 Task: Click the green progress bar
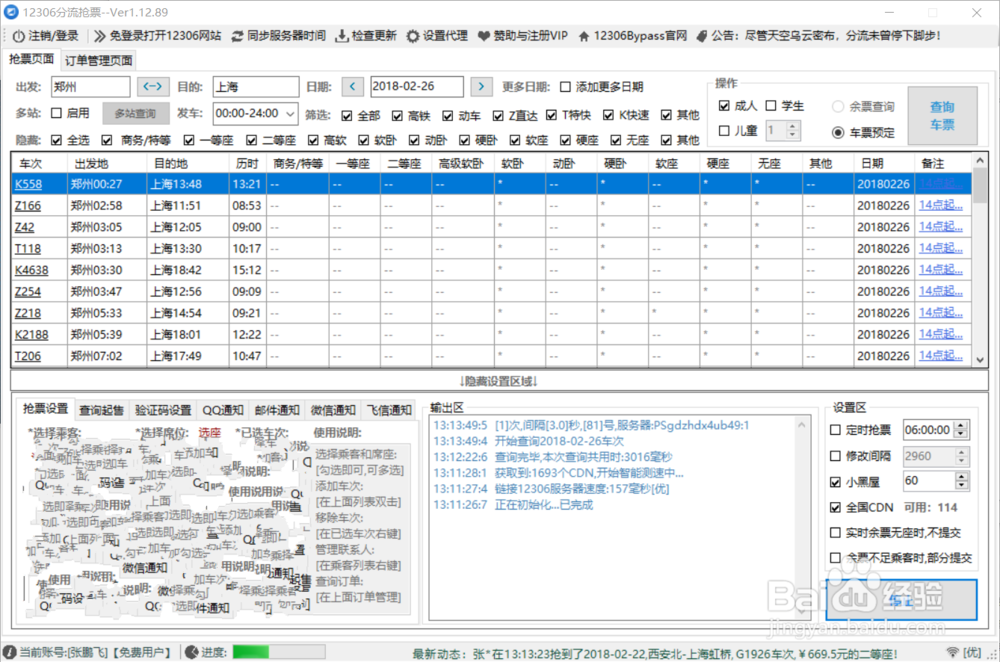279,652
